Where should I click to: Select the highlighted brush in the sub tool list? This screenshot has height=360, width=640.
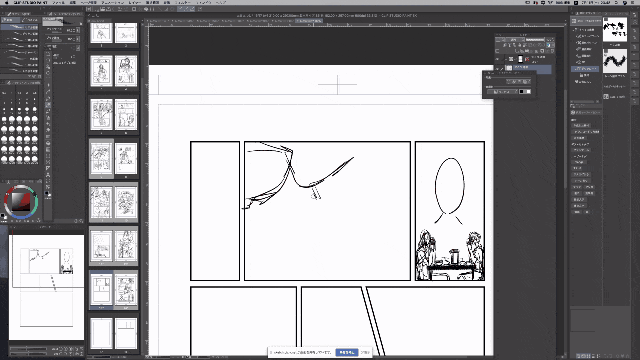(20, 27)
